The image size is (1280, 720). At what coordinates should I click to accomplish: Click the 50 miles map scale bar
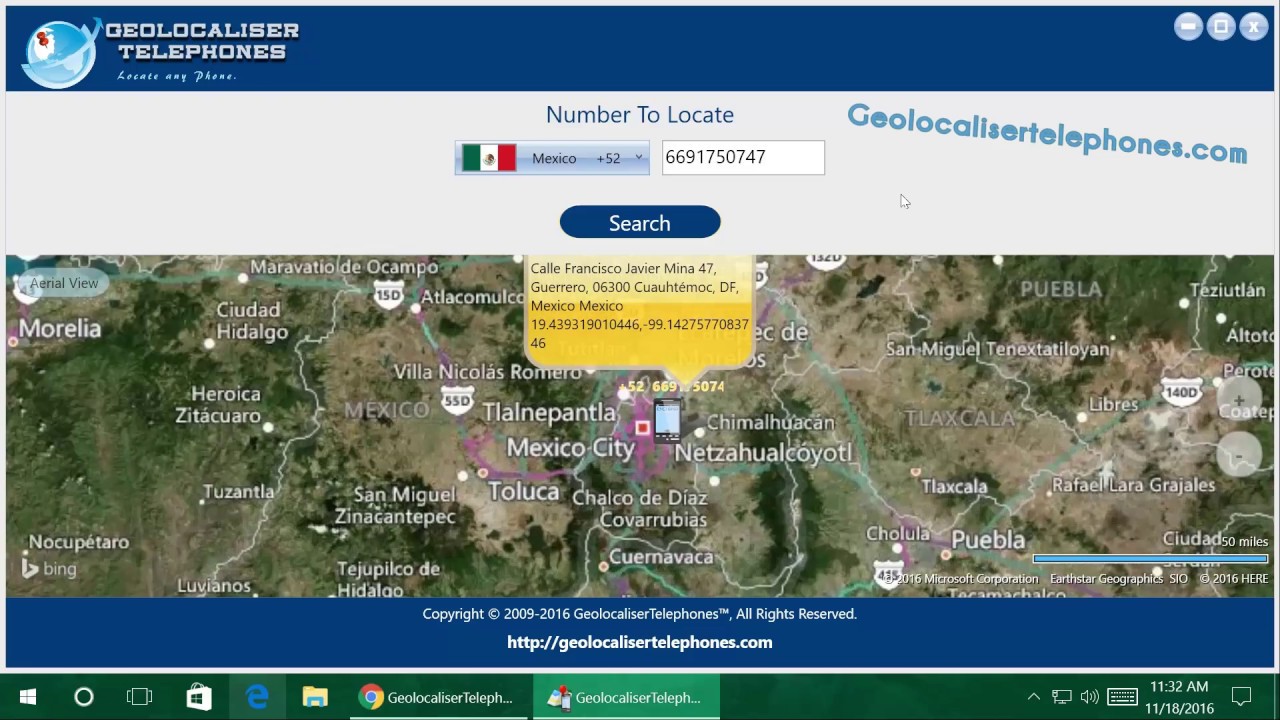[1150, 559]
